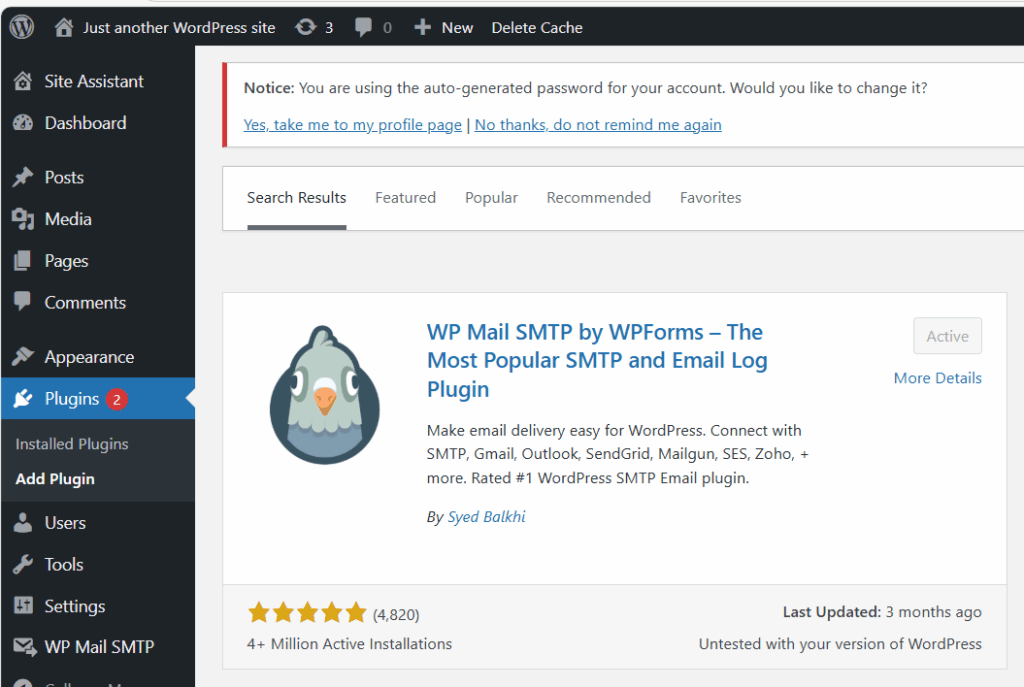Click the WP Mail SMTP envelope icon
The height and width of the screenshot is (687, 1024).
point(25,647)
